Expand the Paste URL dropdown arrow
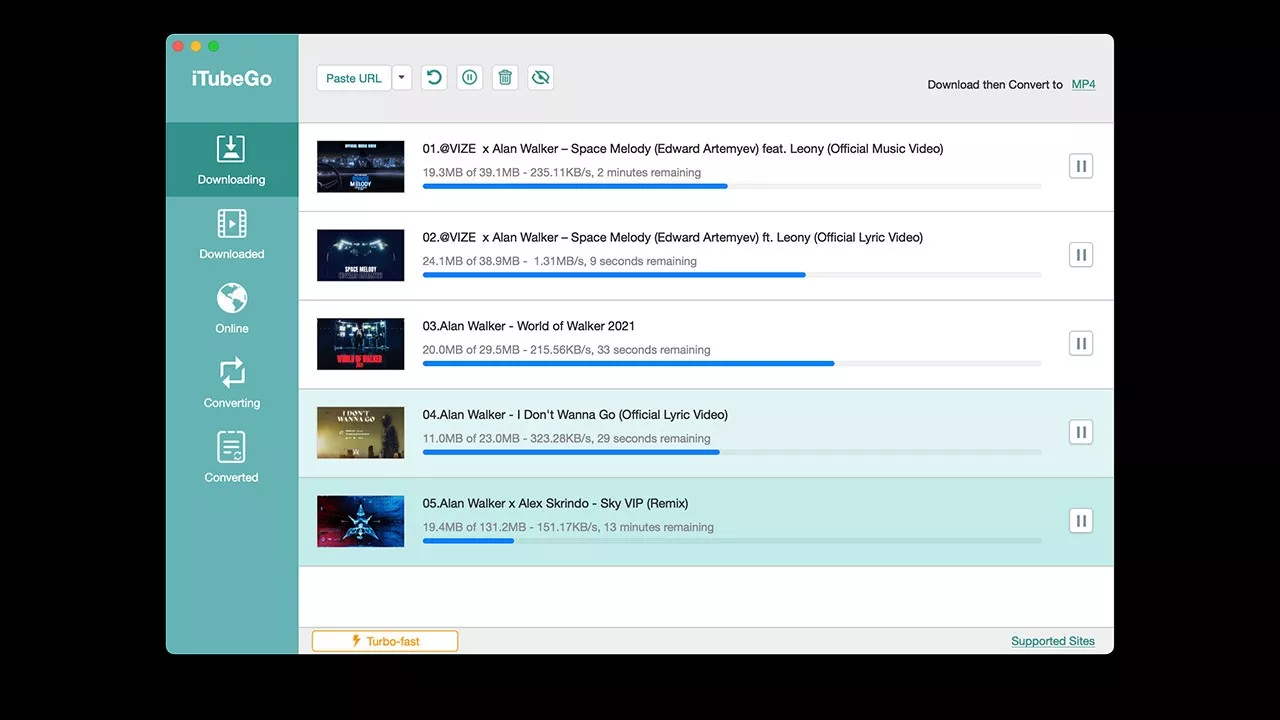The image size is (1280, 720). point(402,78)
